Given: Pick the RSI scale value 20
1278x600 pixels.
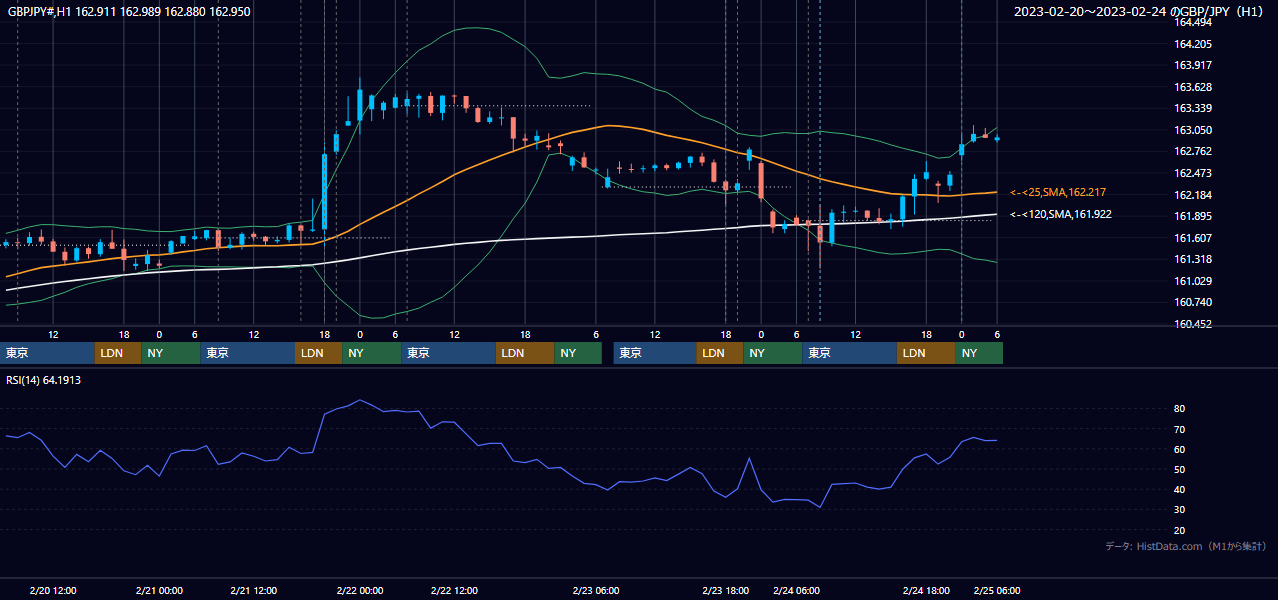Looking at the screenshot, I should (x=1180, y=530).
